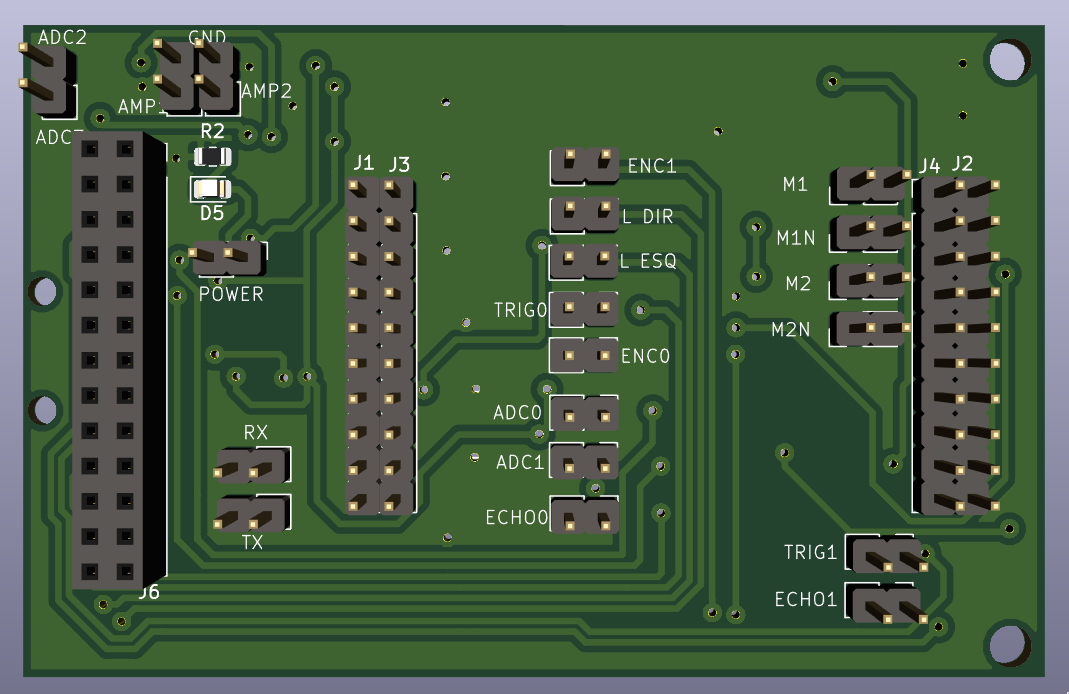
Task: Click the GND silkscreen label
Action: (207, 36)
